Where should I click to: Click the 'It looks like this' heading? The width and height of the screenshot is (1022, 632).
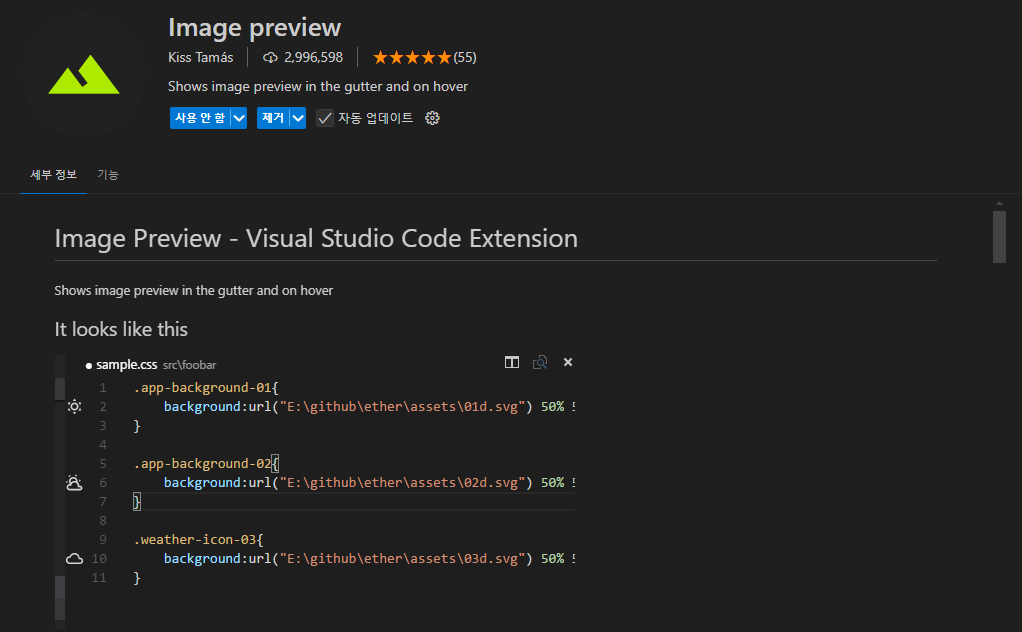click(121, 329)
